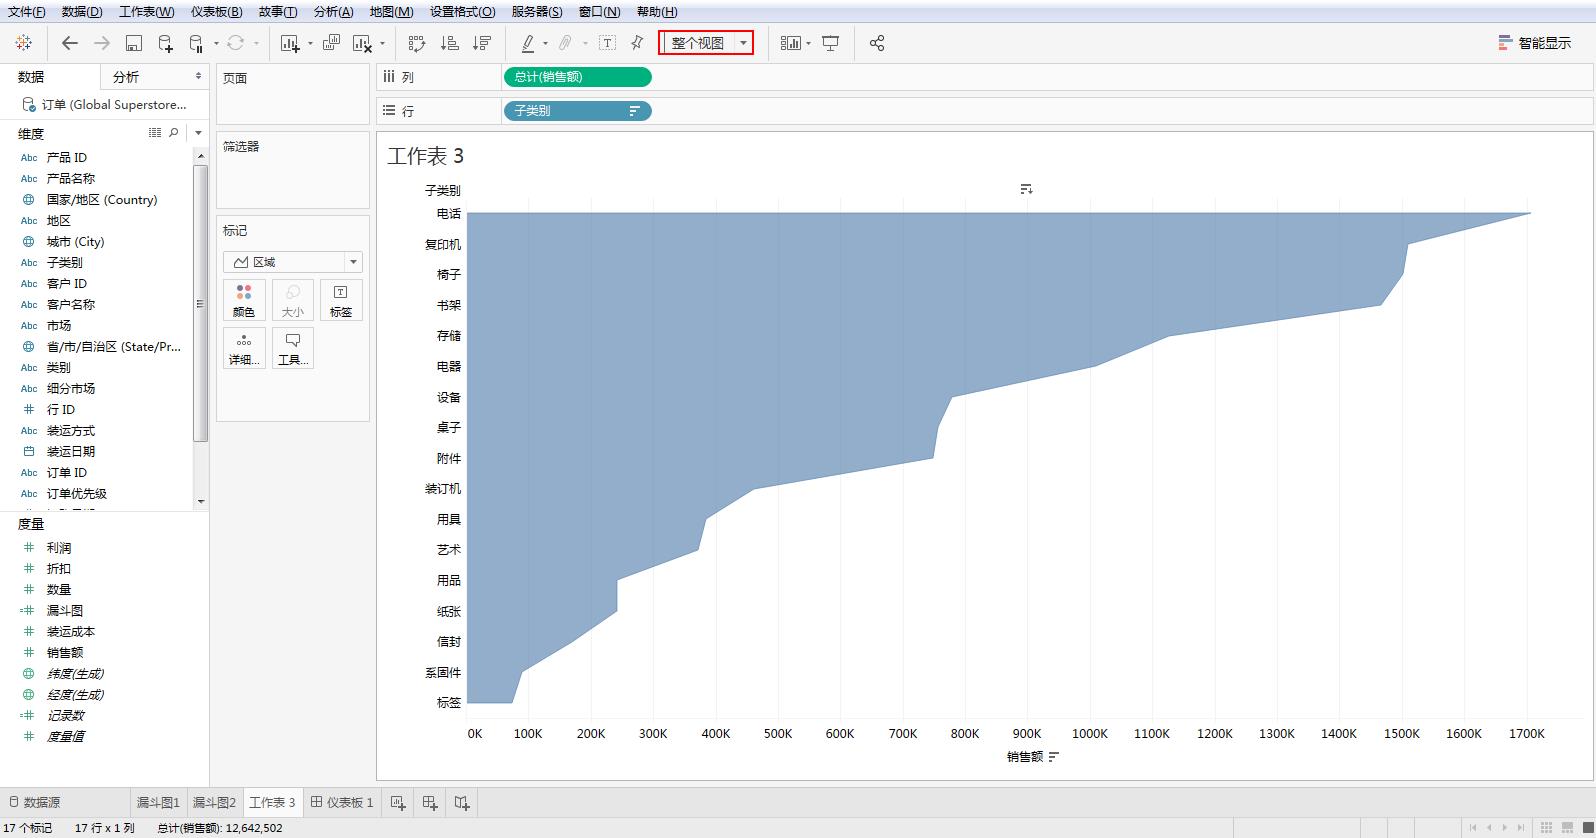Show mark labels T icon
Viewport: 1596px width, 838px height.
[607, 43]
